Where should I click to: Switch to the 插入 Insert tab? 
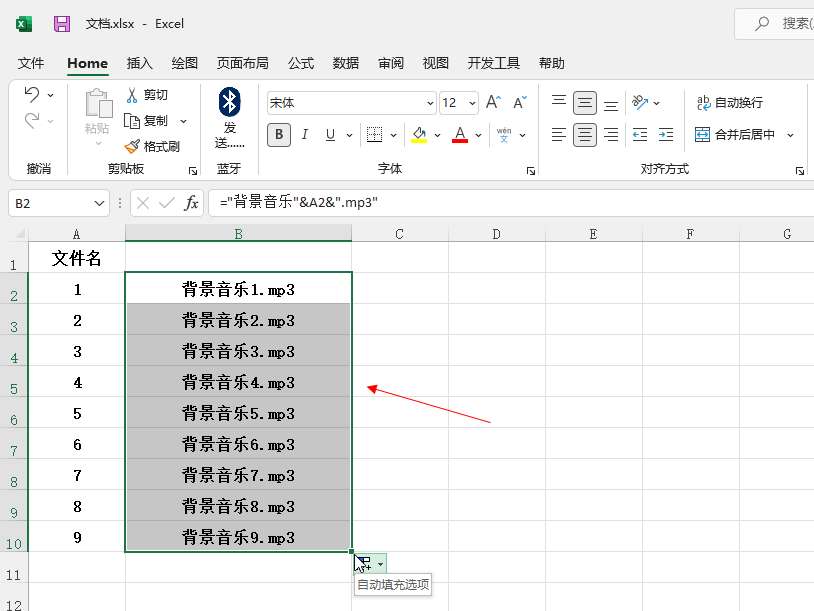pyautogui.click(x=140, y=63)
